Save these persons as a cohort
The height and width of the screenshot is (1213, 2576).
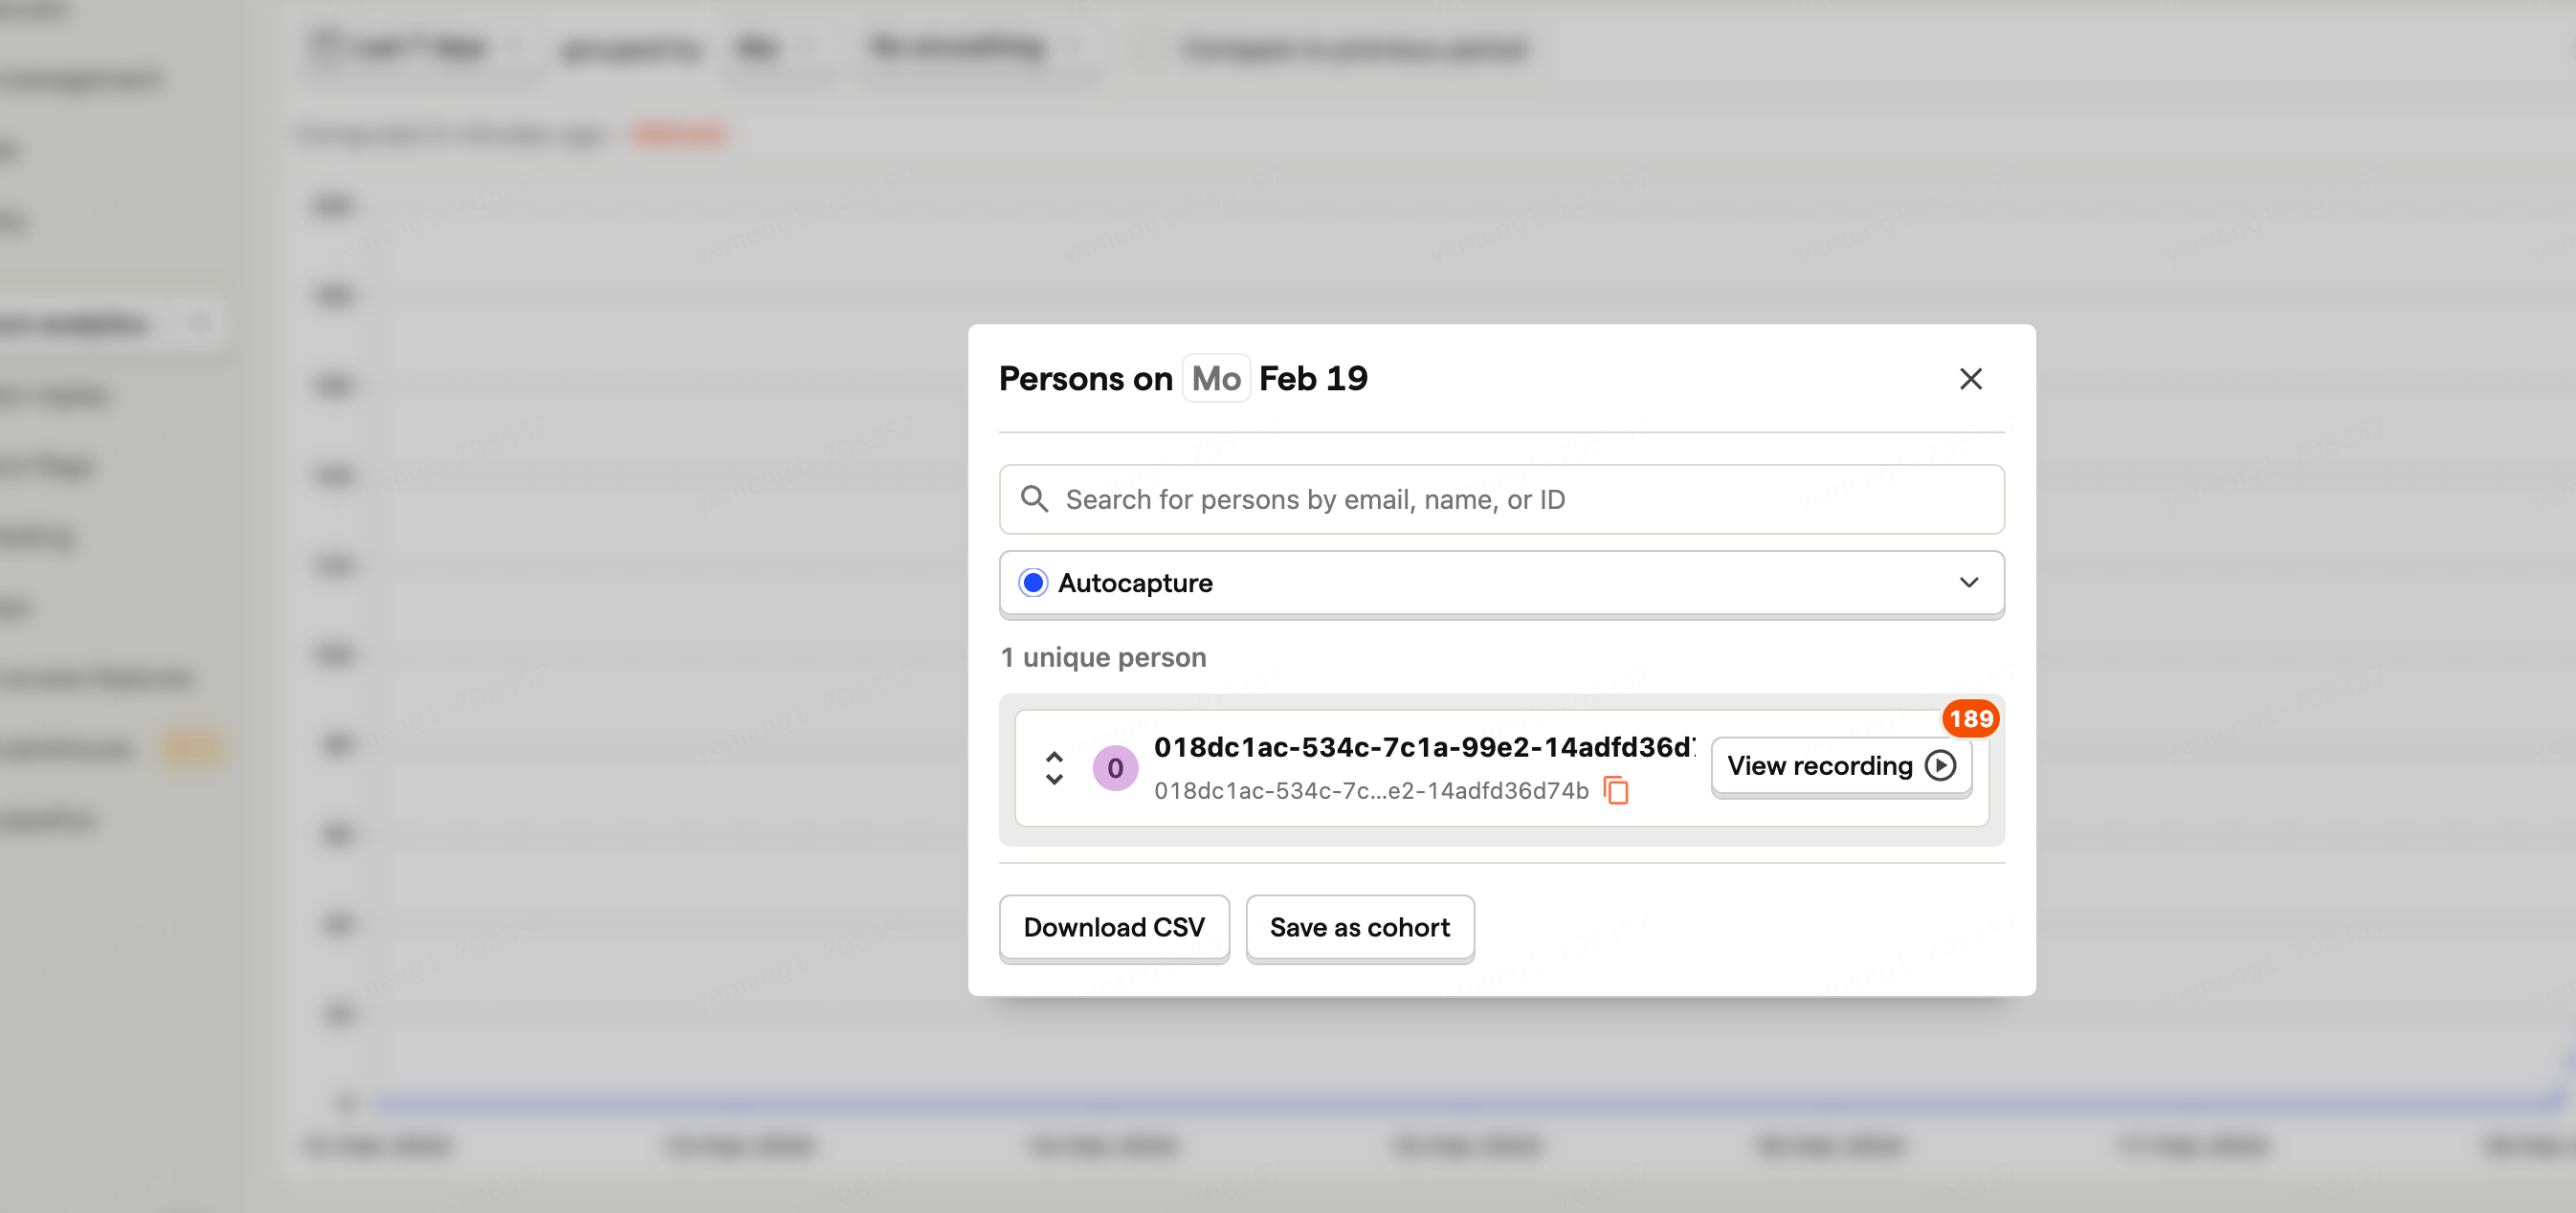click(x=1359, y=928)
